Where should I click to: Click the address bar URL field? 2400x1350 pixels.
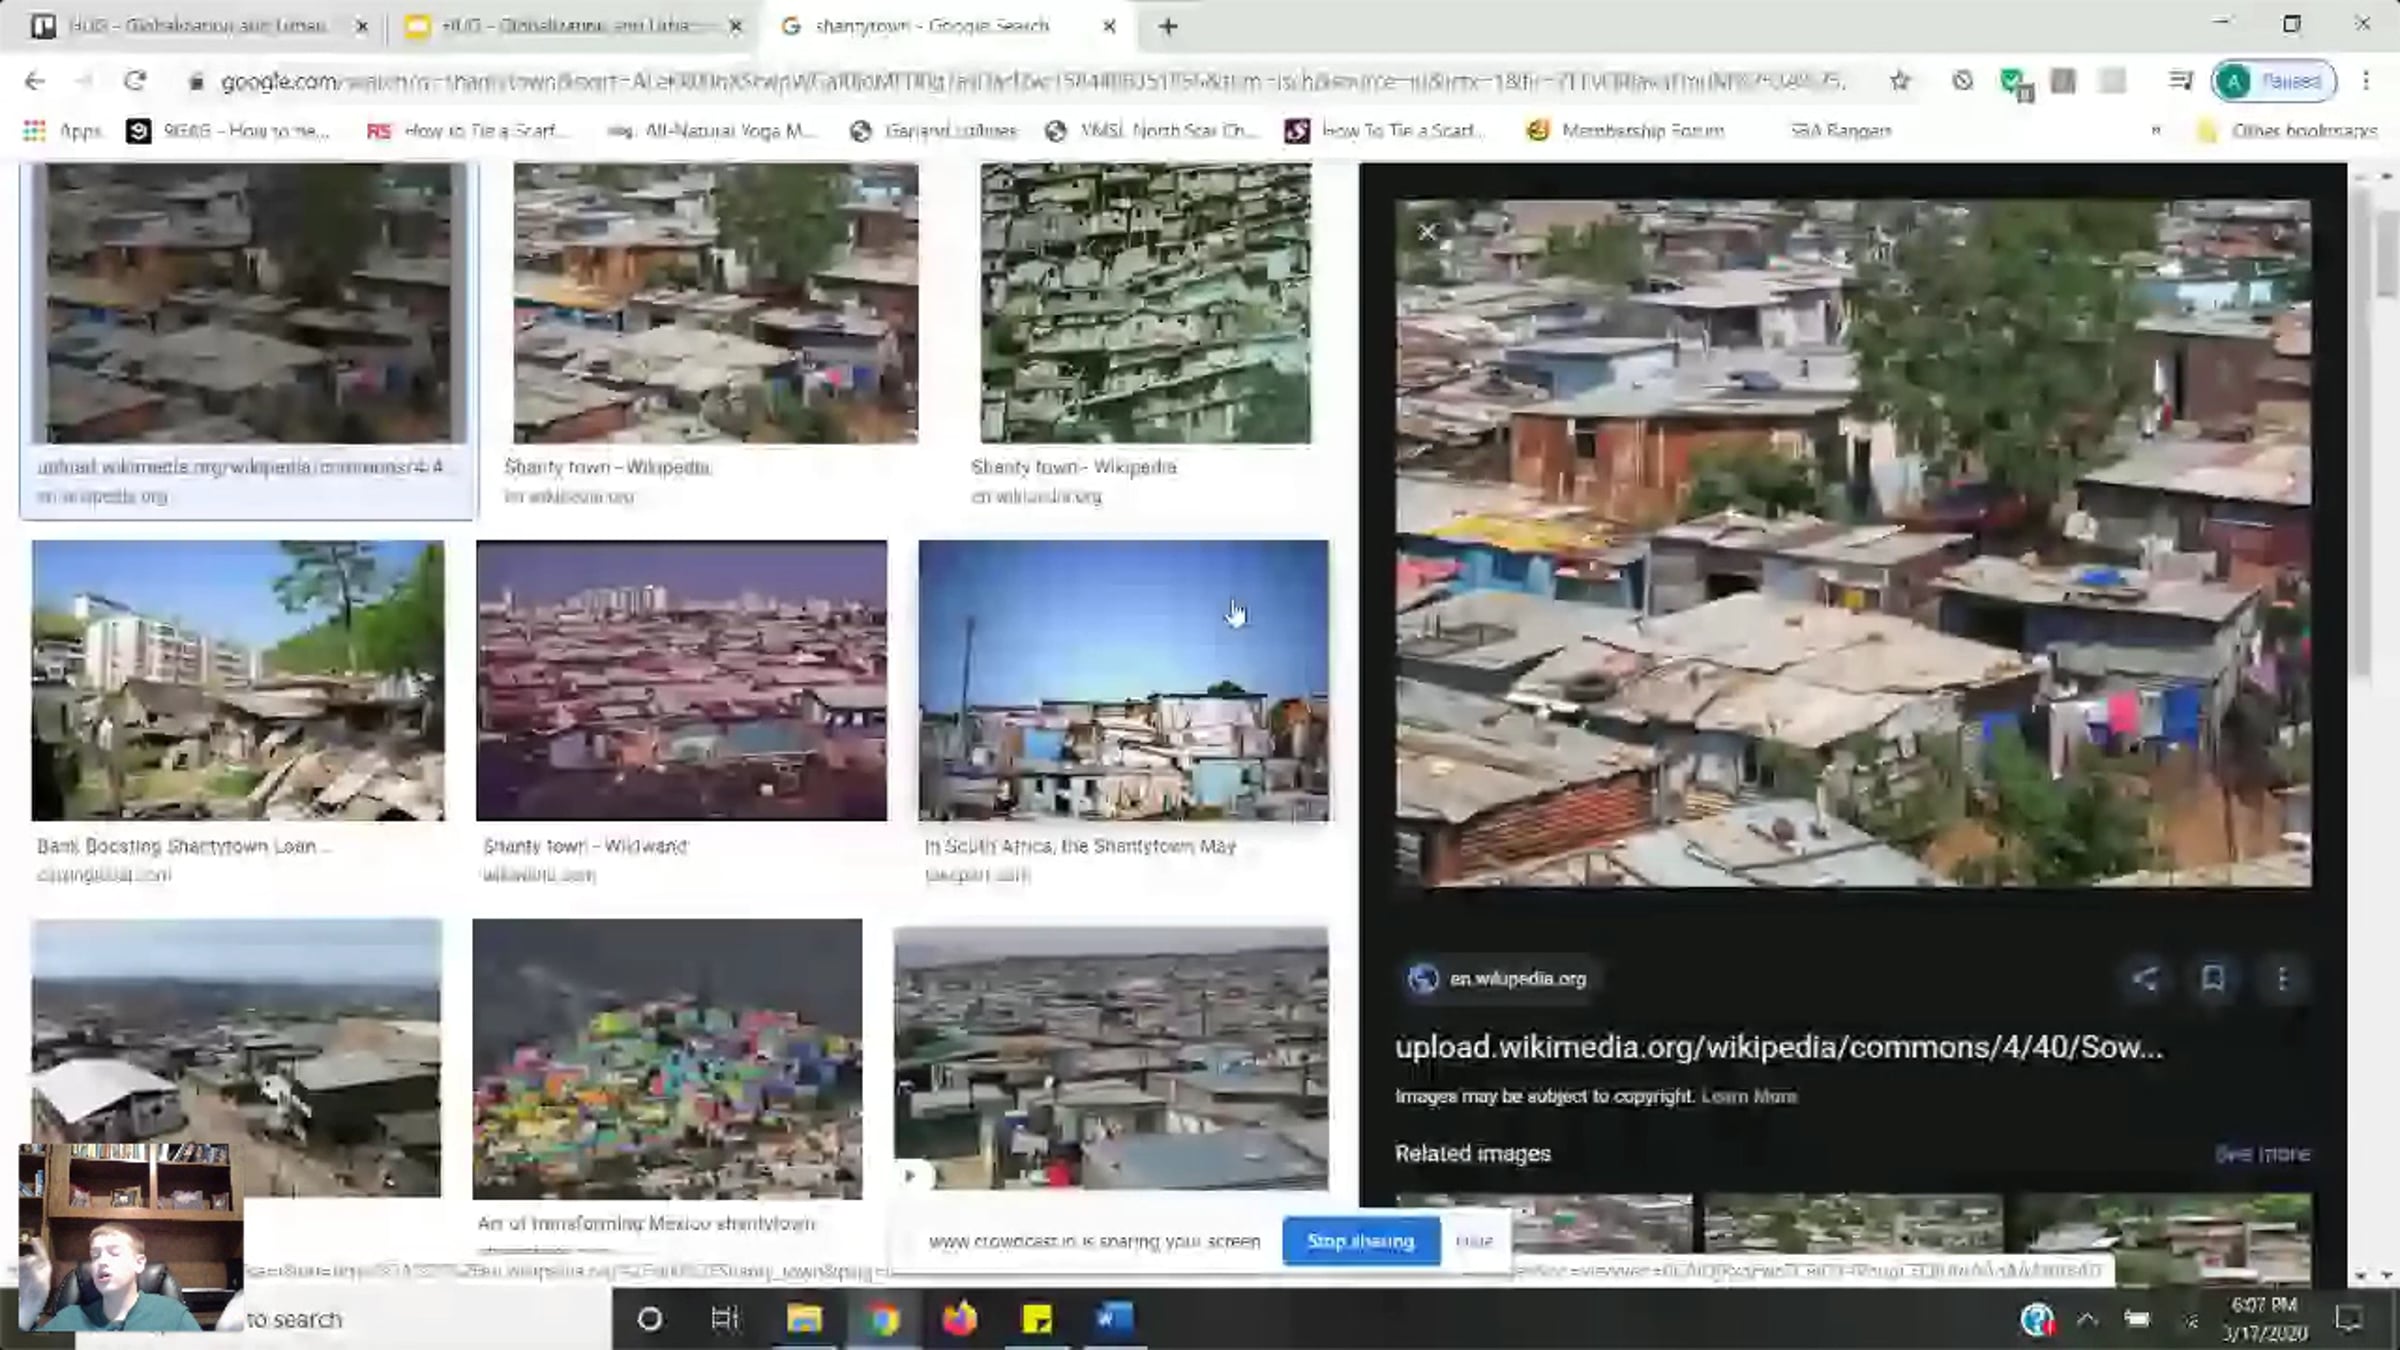click(x=1000, y=81)
